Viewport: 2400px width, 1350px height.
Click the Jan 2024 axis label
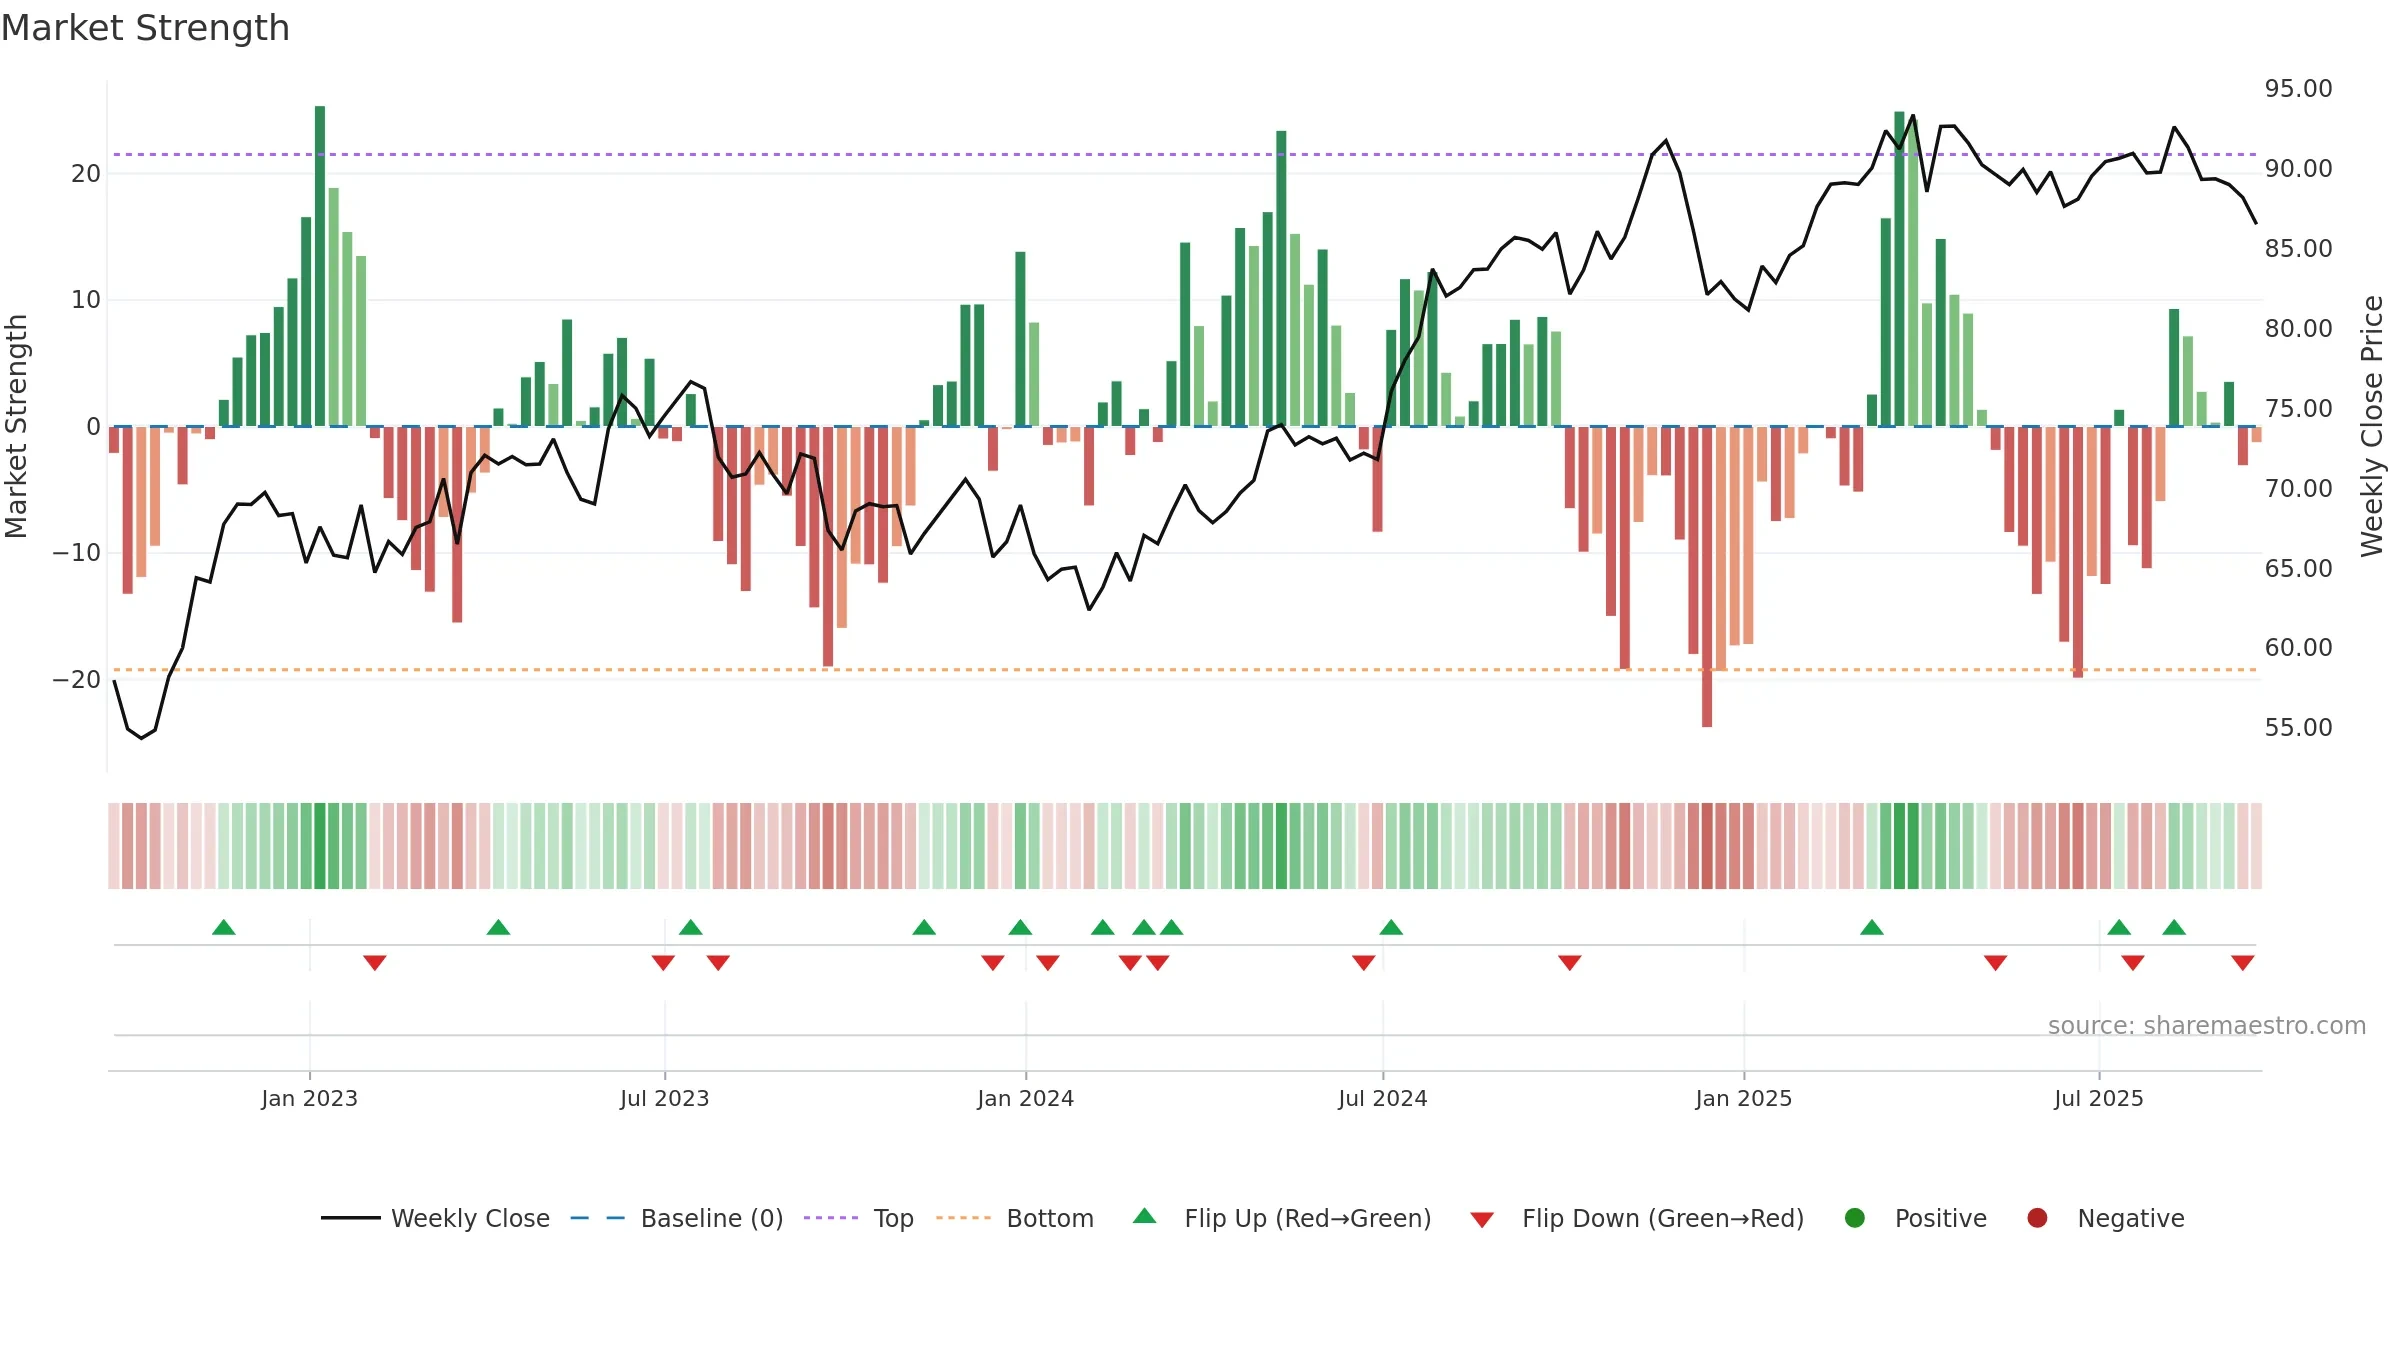tap(1026, 1098)
